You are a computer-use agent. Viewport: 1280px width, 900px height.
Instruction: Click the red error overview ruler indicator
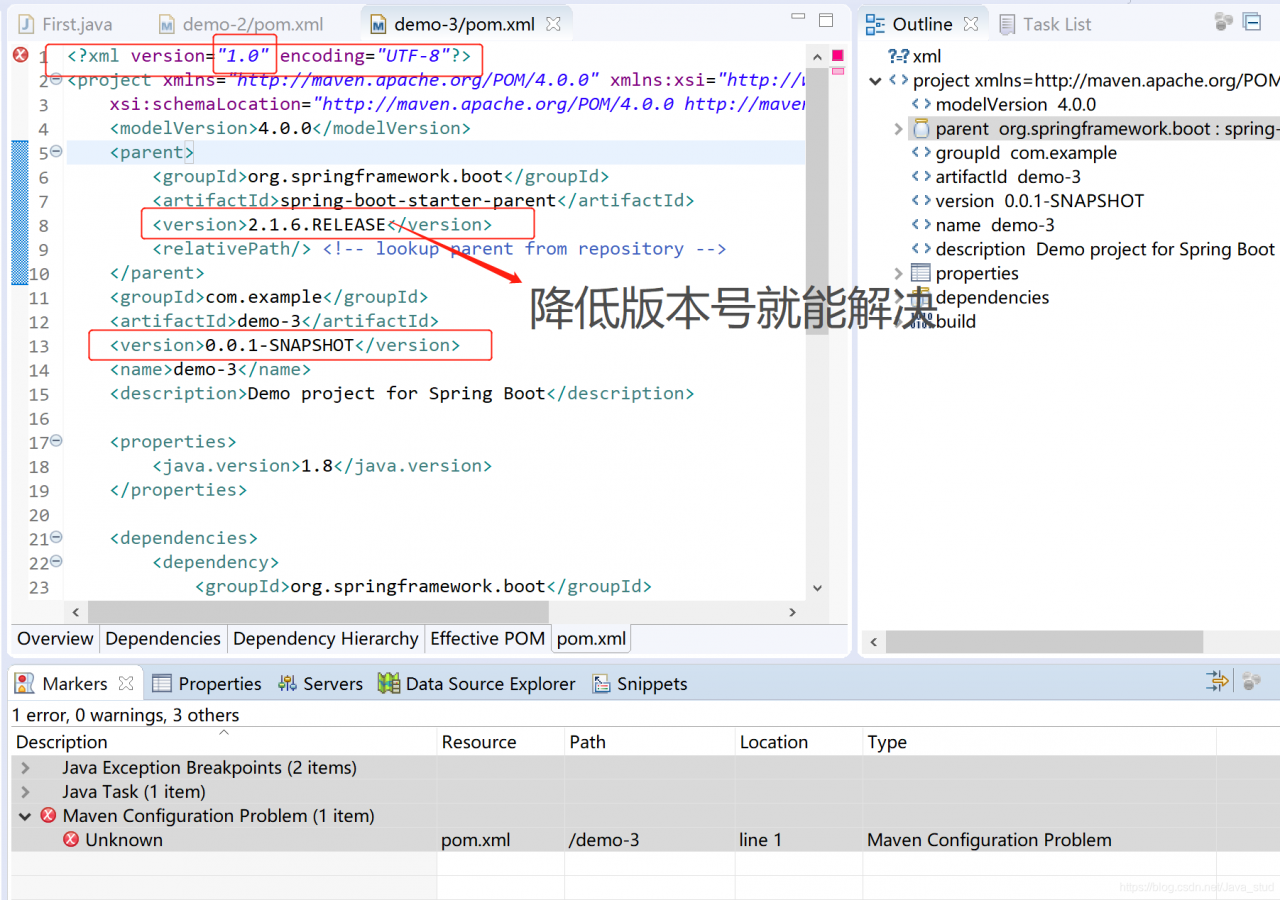[837, 56]
